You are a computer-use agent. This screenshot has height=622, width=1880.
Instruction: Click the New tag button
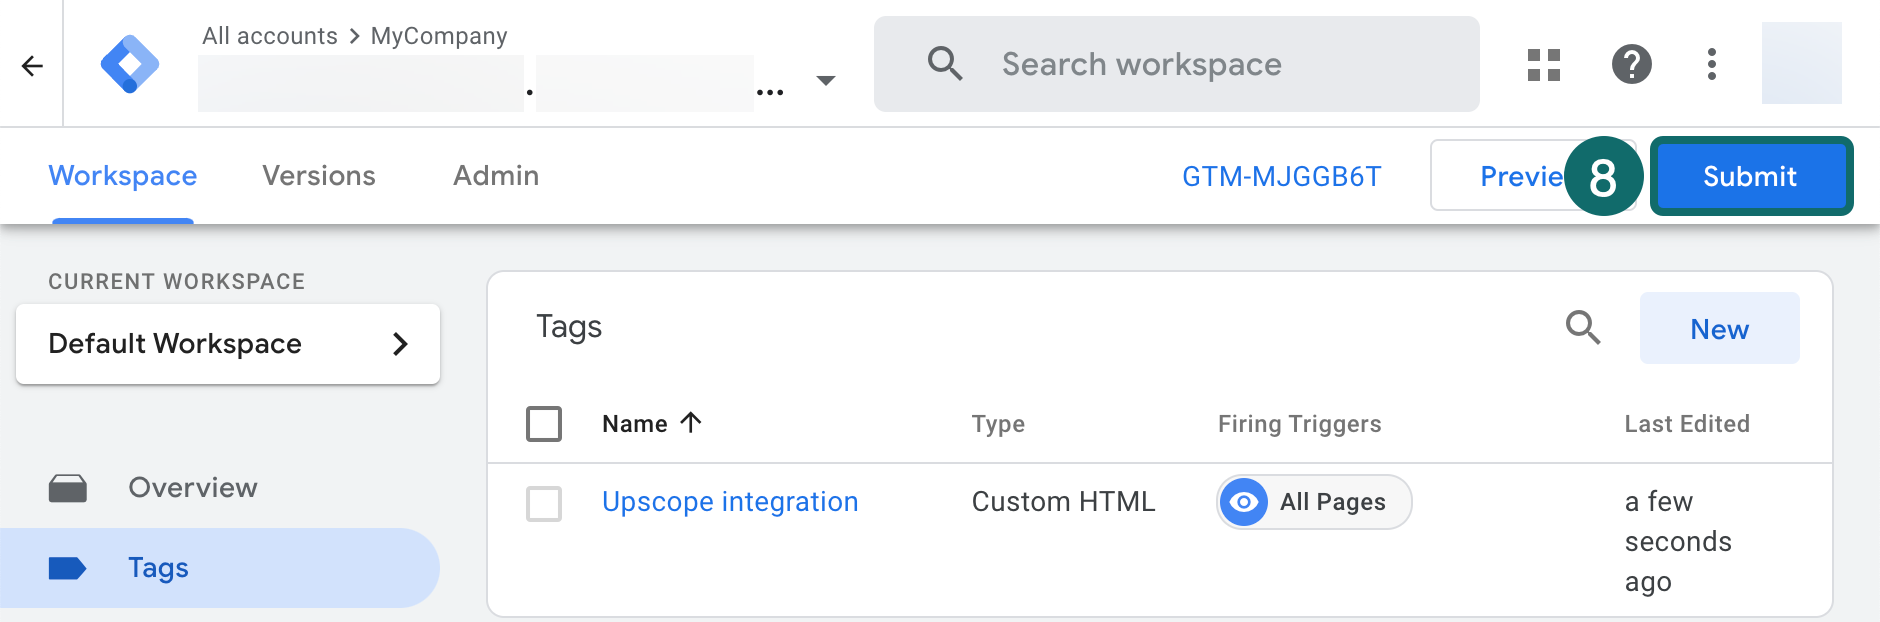click(x=1719, y=329)
